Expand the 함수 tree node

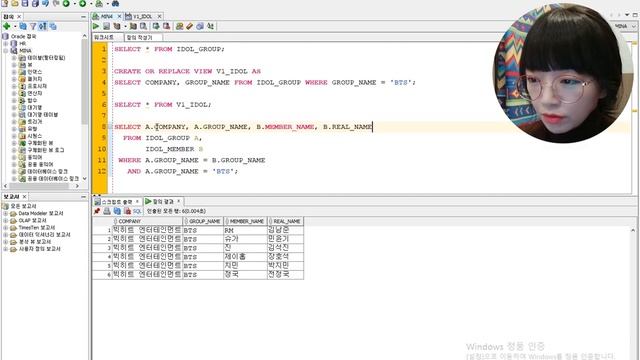coord(14,100)
